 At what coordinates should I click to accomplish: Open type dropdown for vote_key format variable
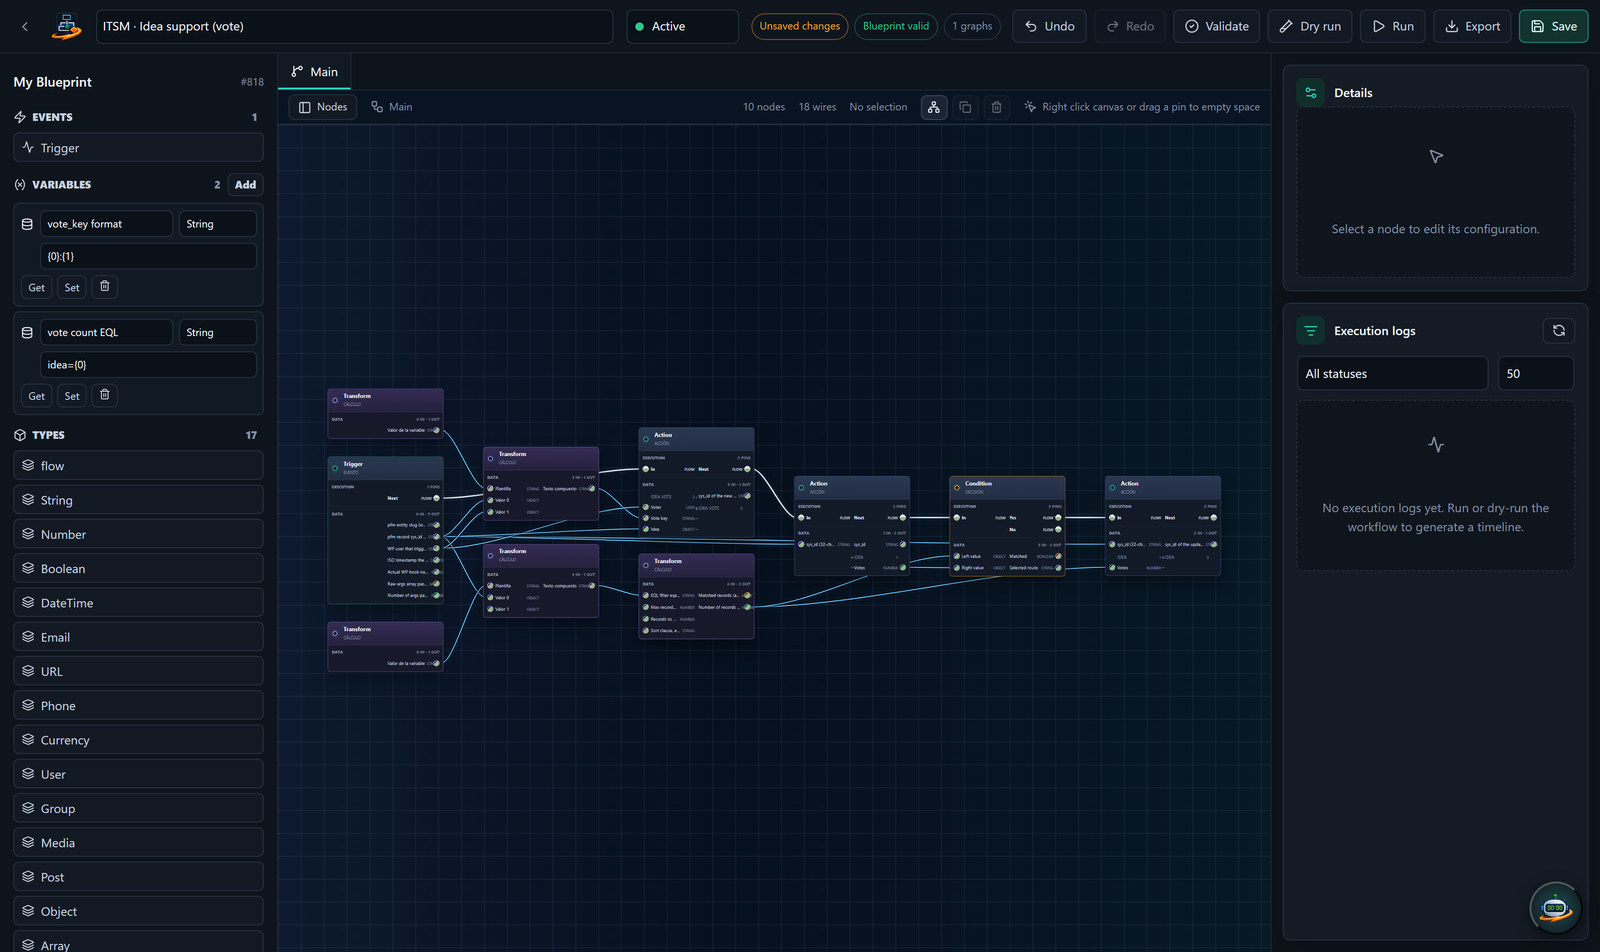tap(218, 224)
